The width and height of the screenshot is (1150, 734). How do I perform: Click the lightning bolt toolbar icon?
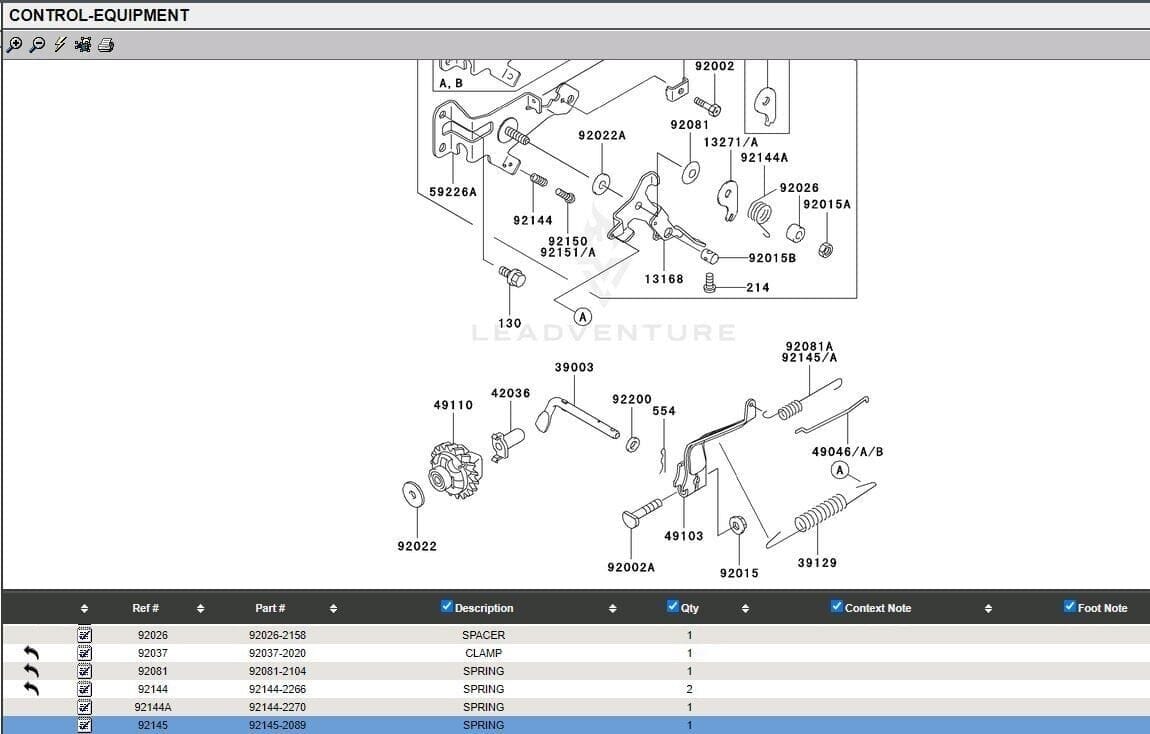click(60, 45)
